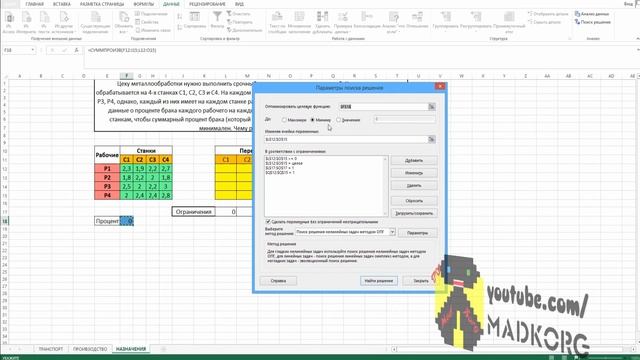The height and width of the screenshot is (360, 640).
Task: Click the Reapply filter item
Action: [239, 22]
